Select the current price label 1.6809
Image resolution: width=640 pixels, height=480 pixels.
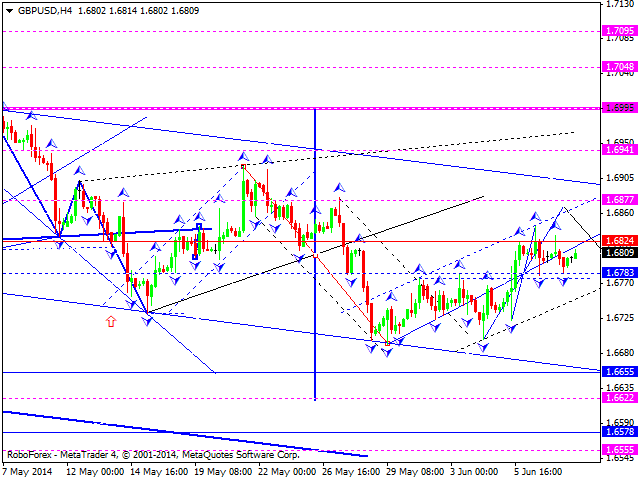(x=620, y=252)
